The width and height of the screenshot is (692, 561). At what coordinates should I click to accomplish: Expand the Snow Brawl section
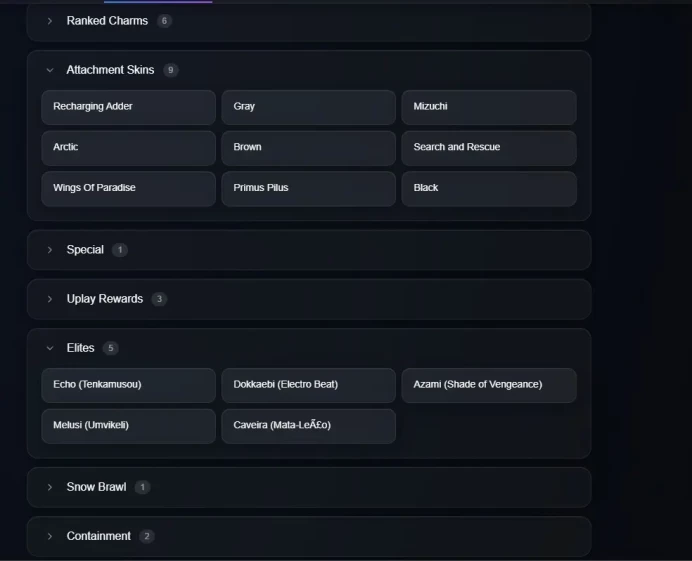[x=309, y=487]
